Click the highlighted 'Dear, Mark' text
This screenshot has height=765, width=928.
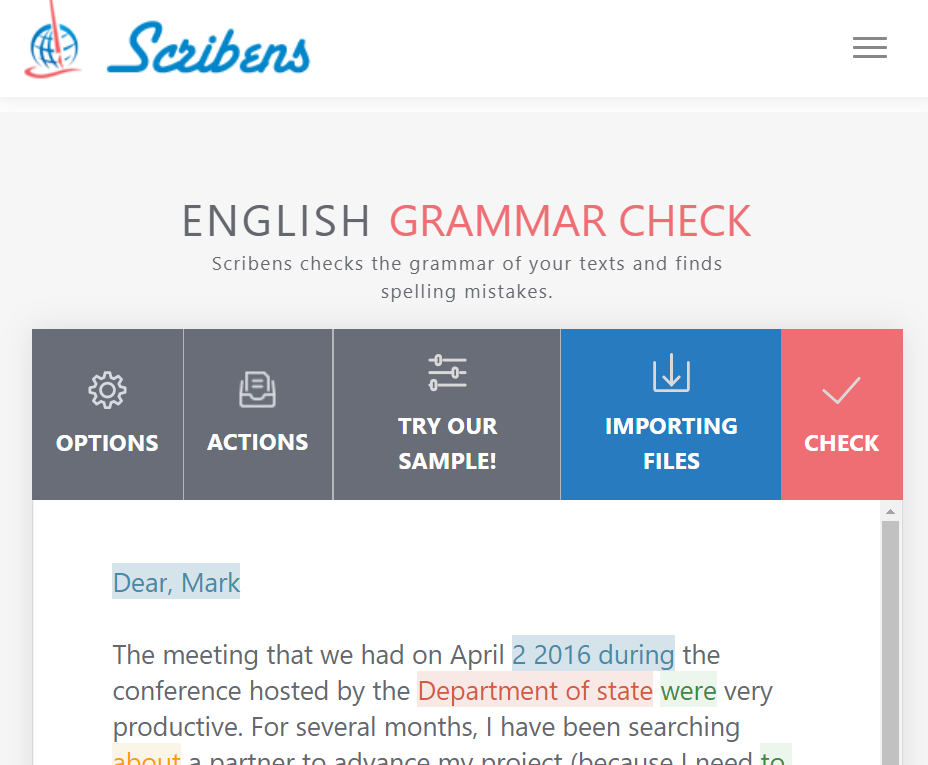tap(176, 582)
